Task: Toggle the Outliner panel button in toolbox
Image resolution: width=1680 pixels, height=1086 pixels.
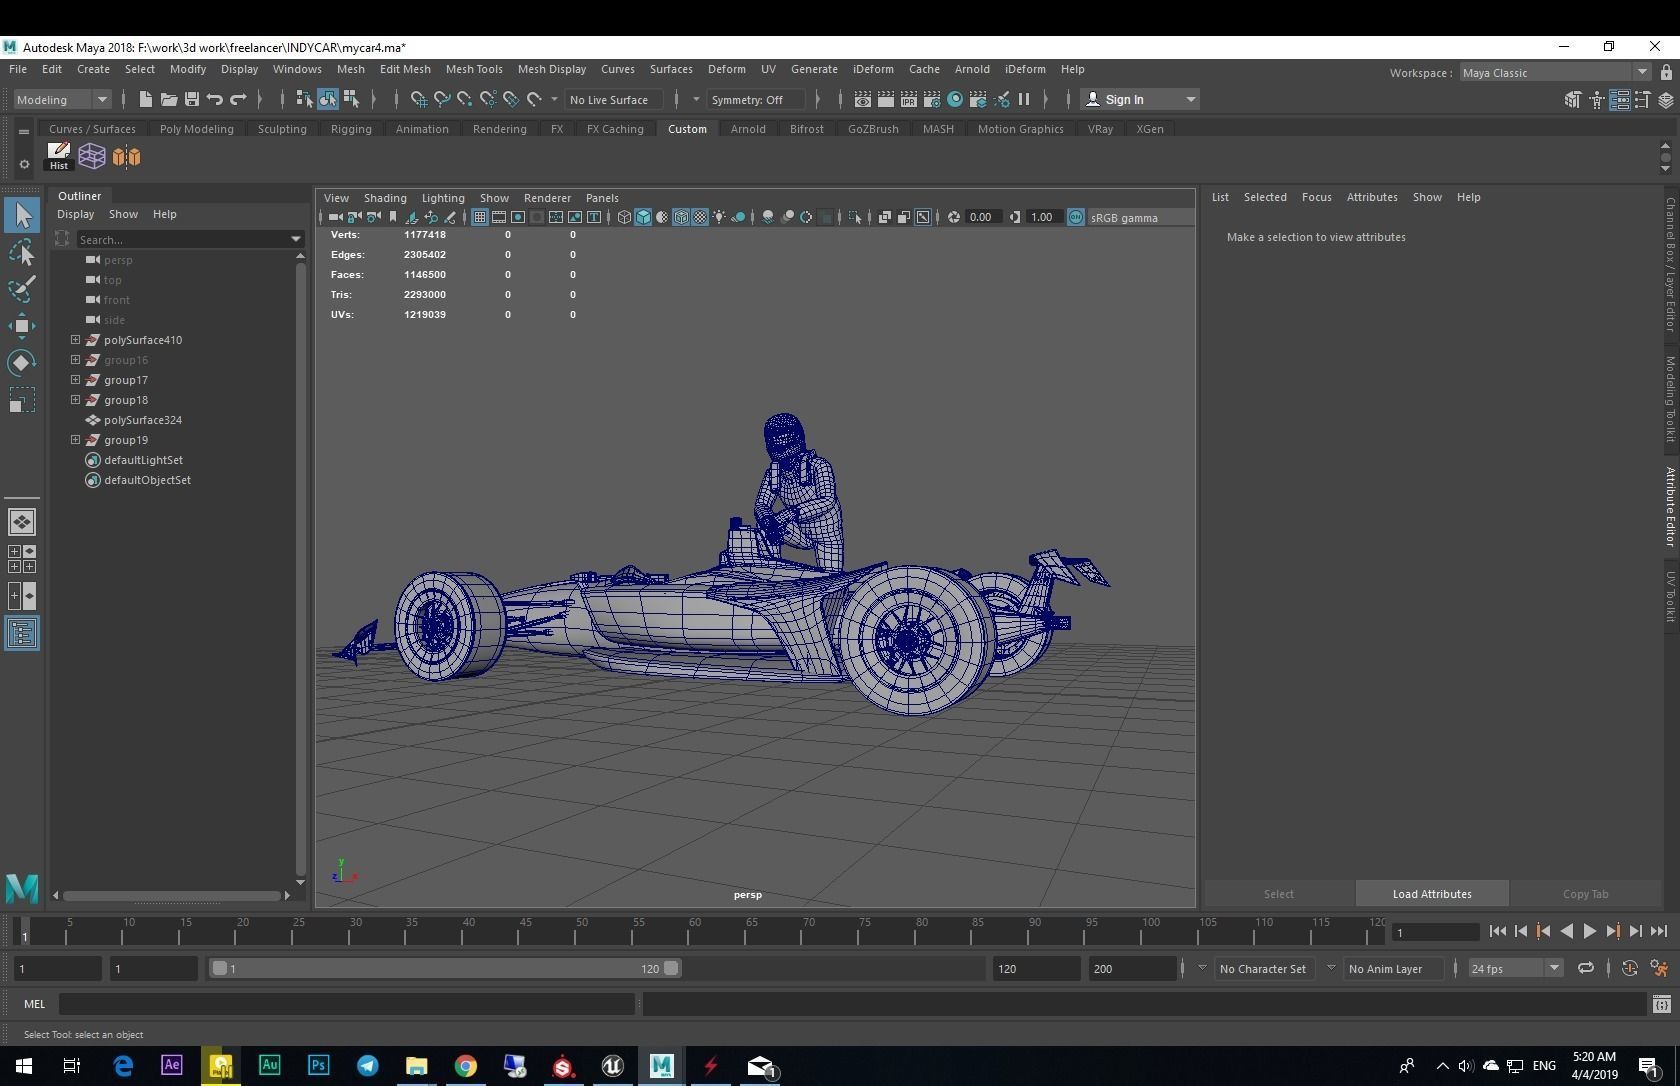Action: (22, 633)
